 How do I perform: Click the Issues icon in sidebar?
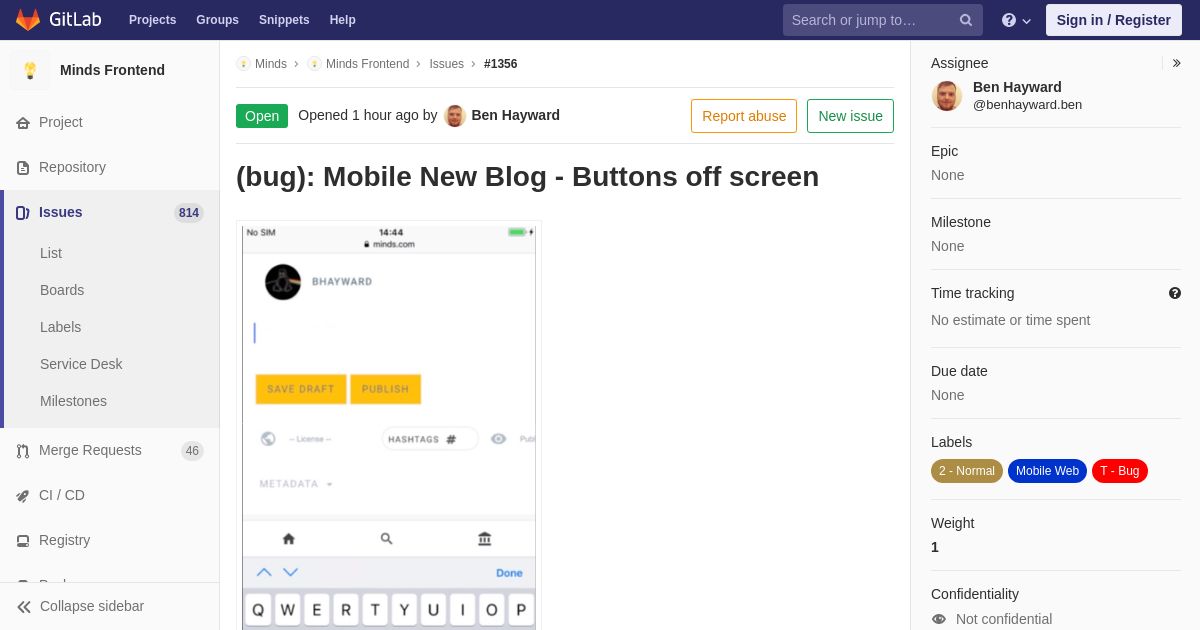23,213
